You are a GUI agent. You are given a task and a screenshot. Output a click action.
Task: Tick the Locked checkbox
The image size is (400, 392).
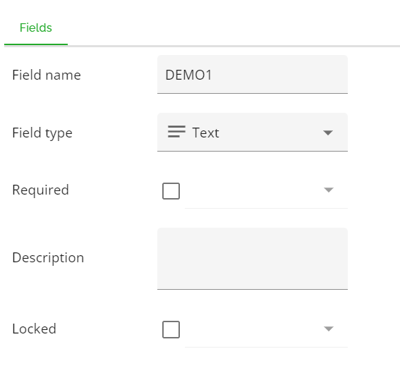[171, 329]
